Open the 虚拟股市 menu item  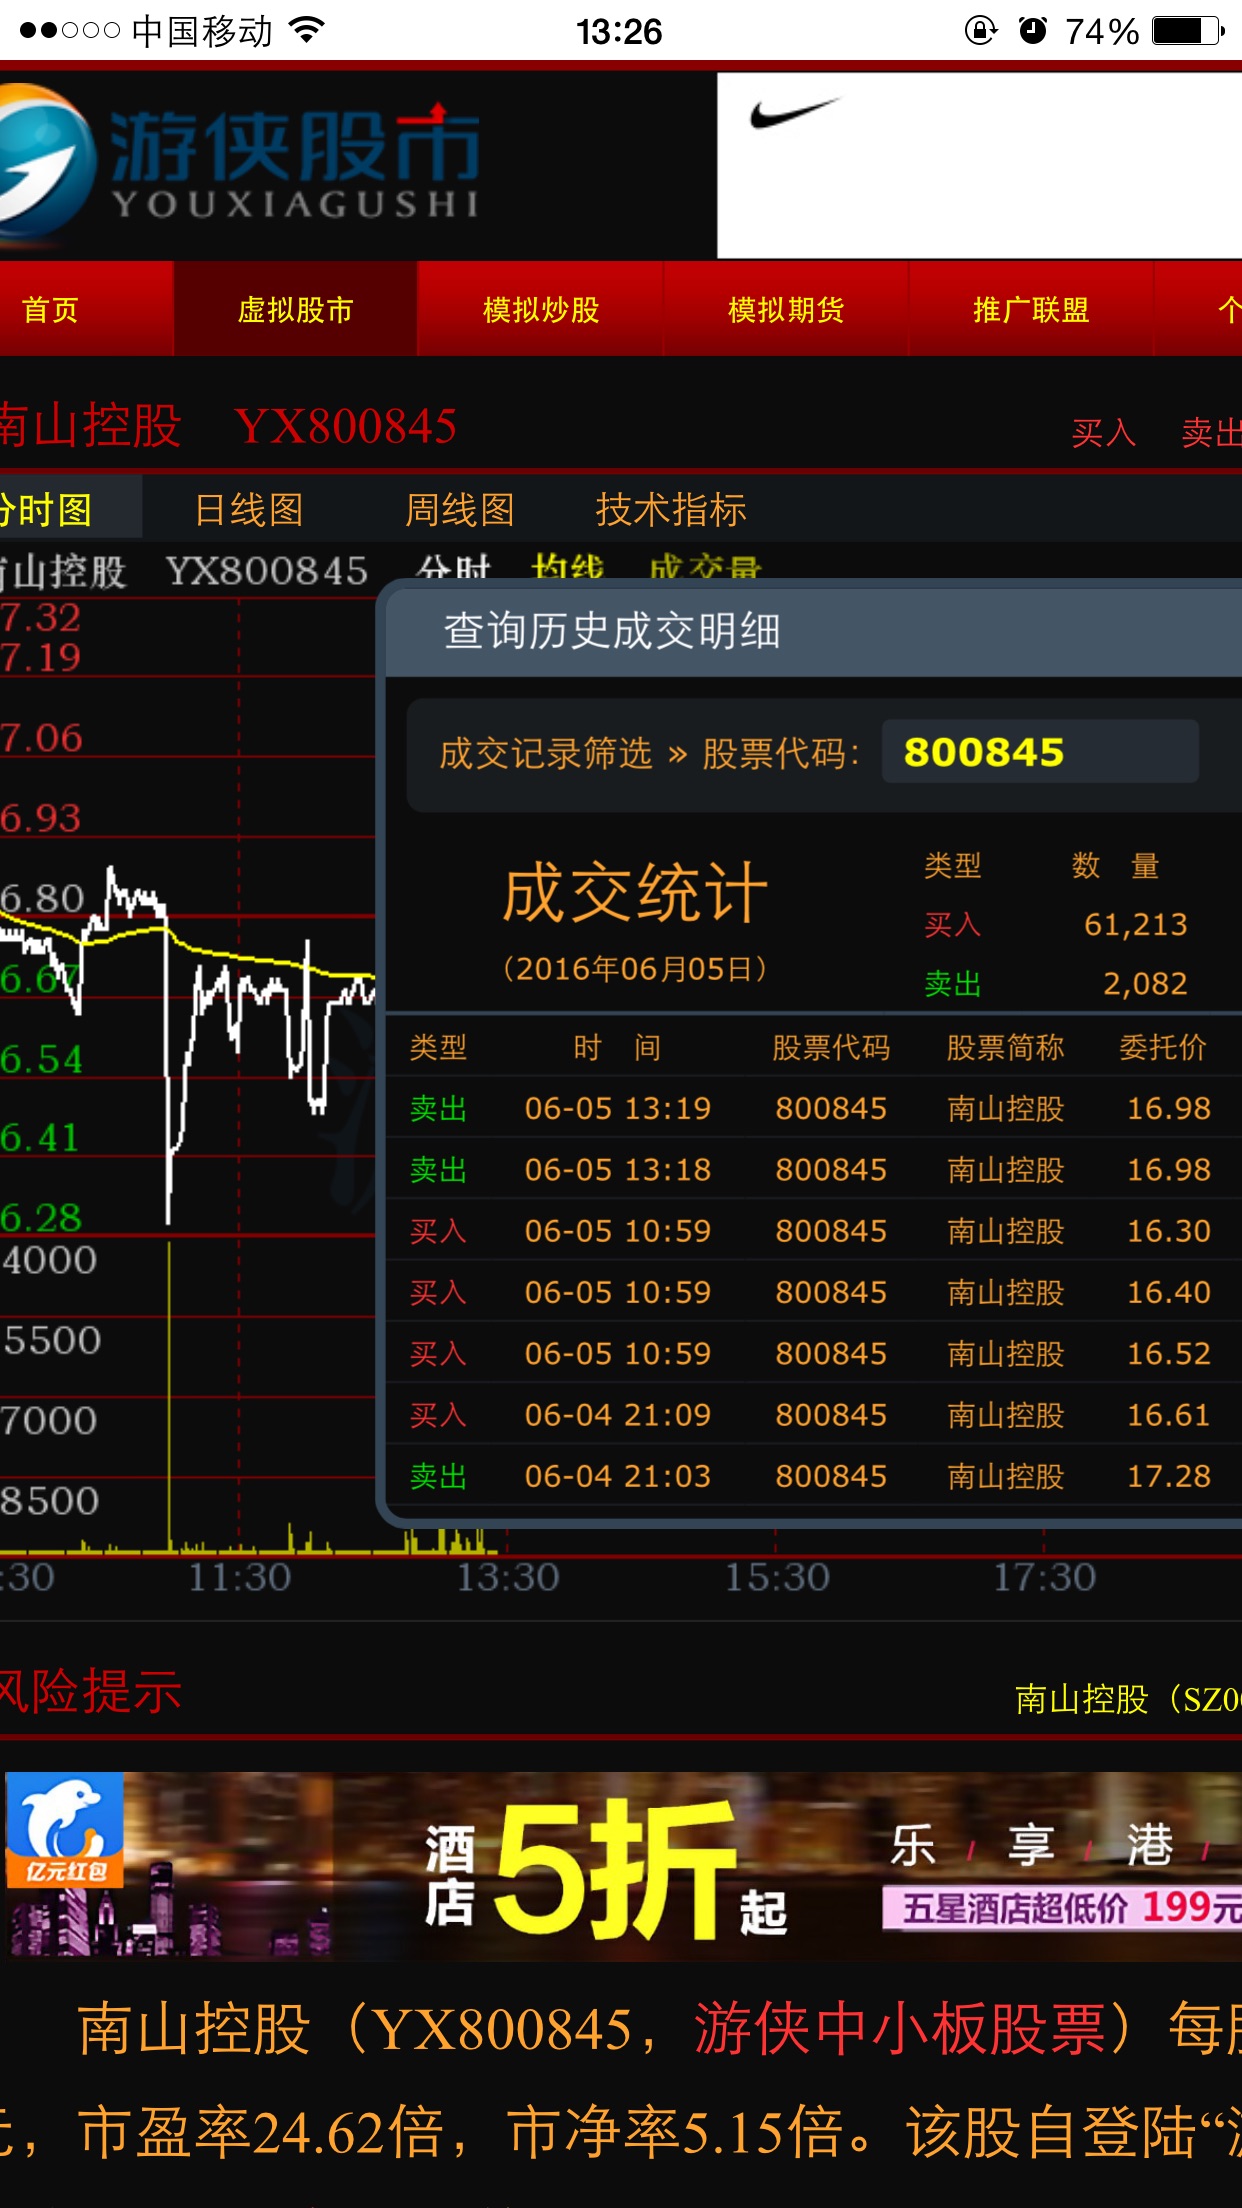(295, 310)
